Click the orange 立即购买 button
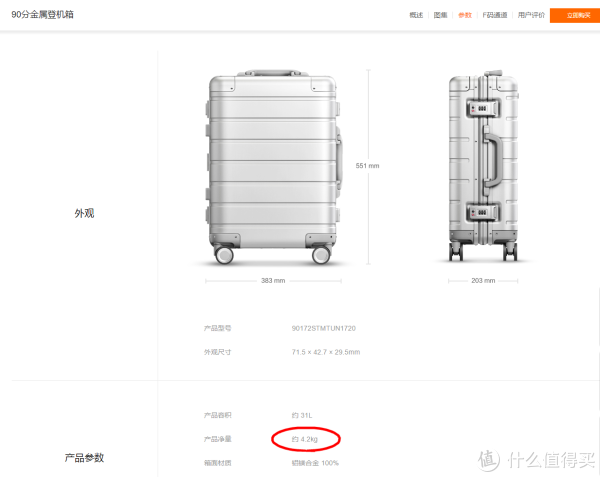 point(575,15)
